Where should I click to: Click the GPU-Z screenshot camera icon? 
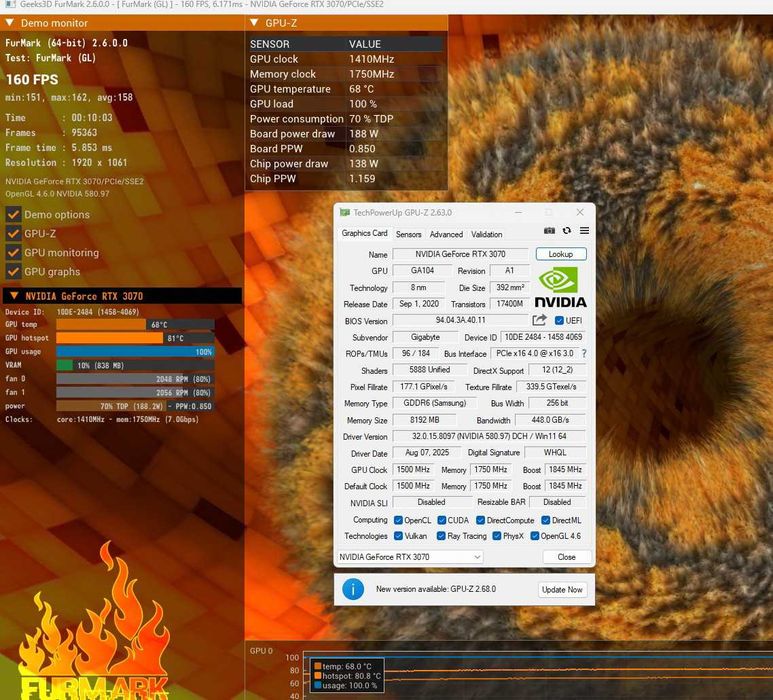coord(549,231)
